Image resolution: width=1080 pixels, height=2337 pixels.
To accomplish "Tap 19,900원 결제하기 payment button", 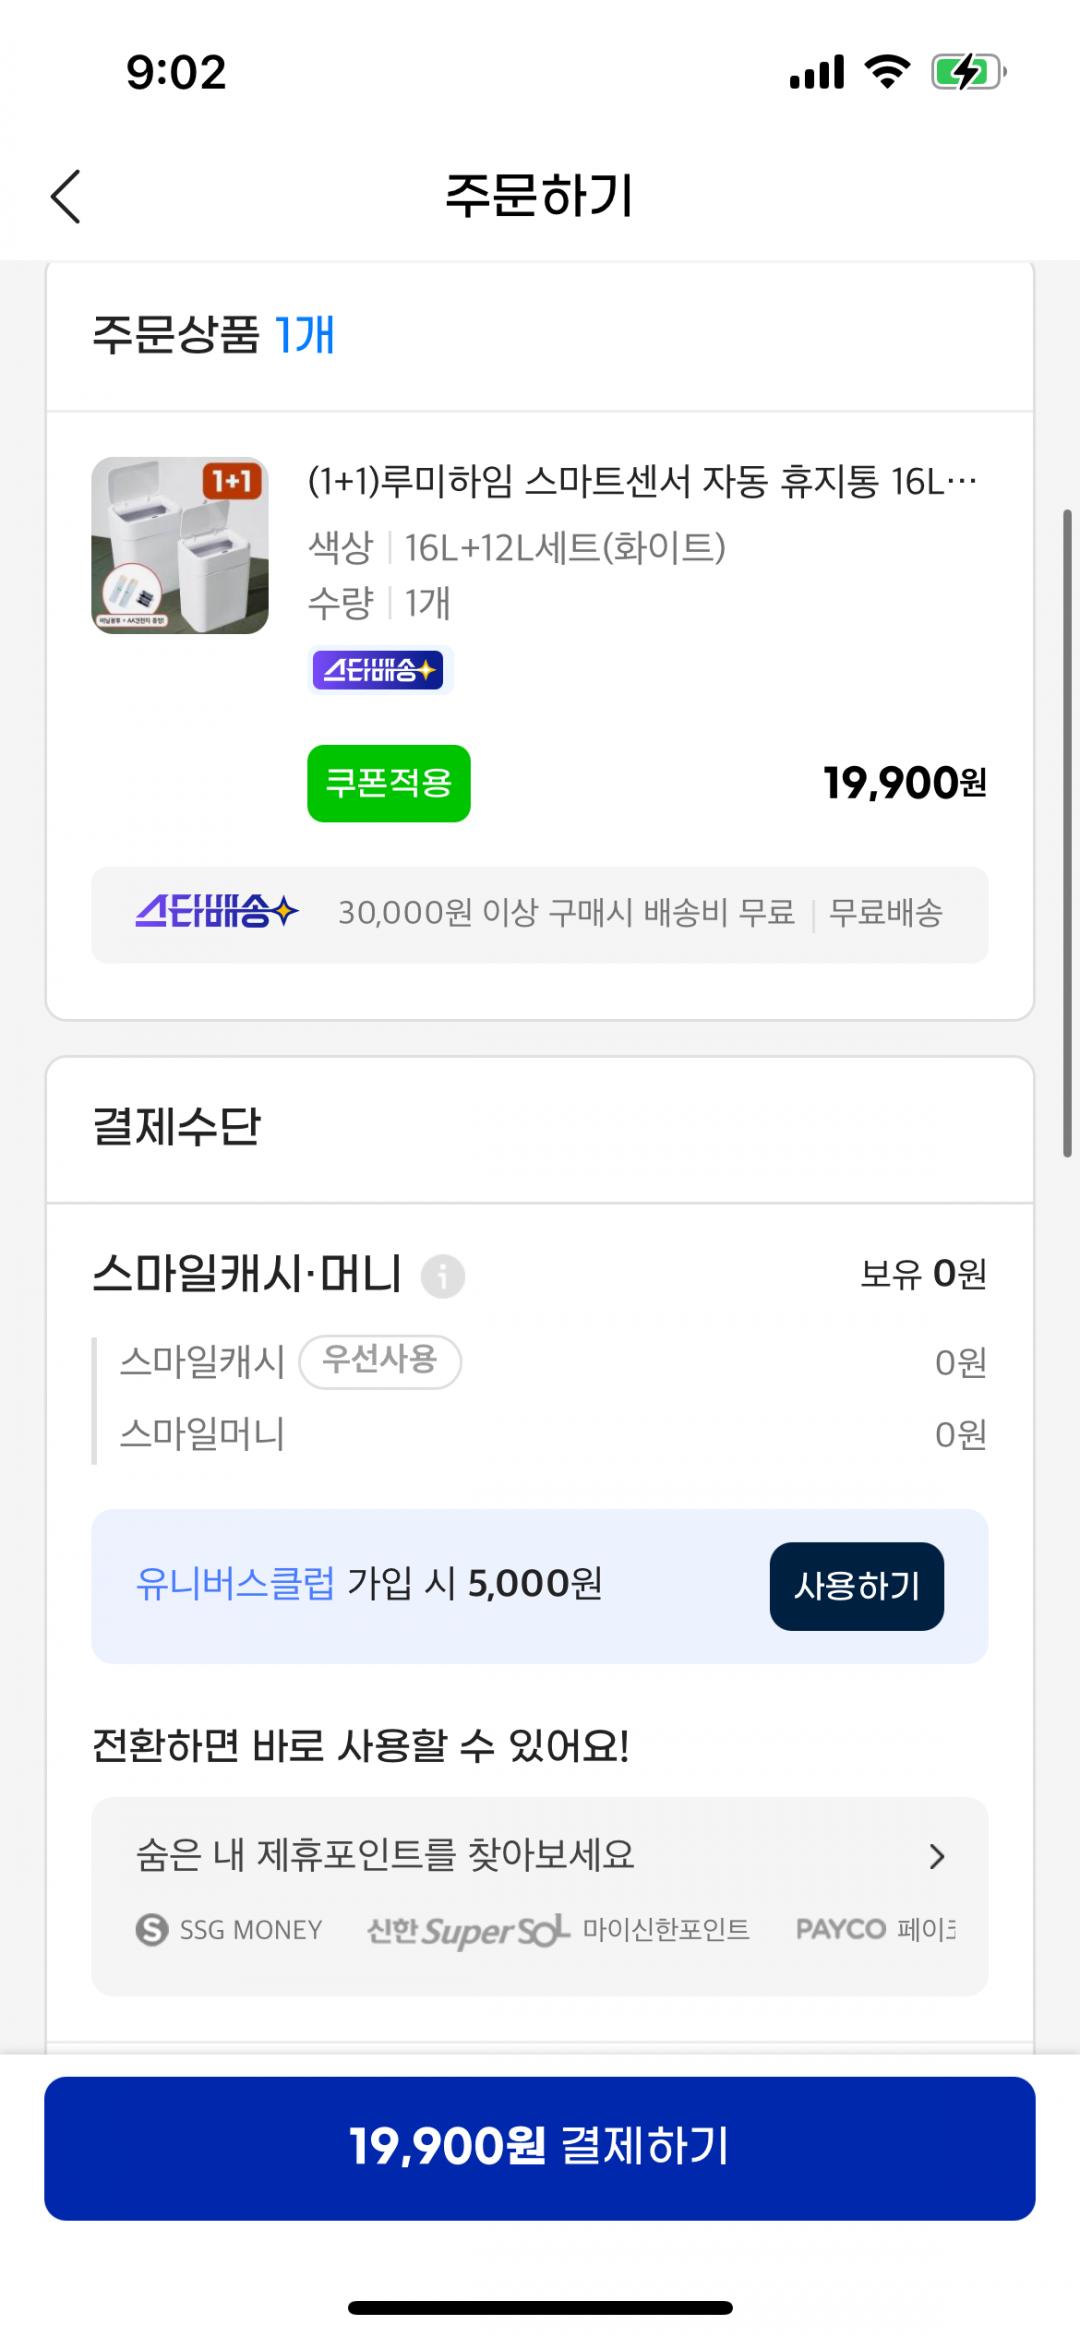I will [x=540, y=2147].
